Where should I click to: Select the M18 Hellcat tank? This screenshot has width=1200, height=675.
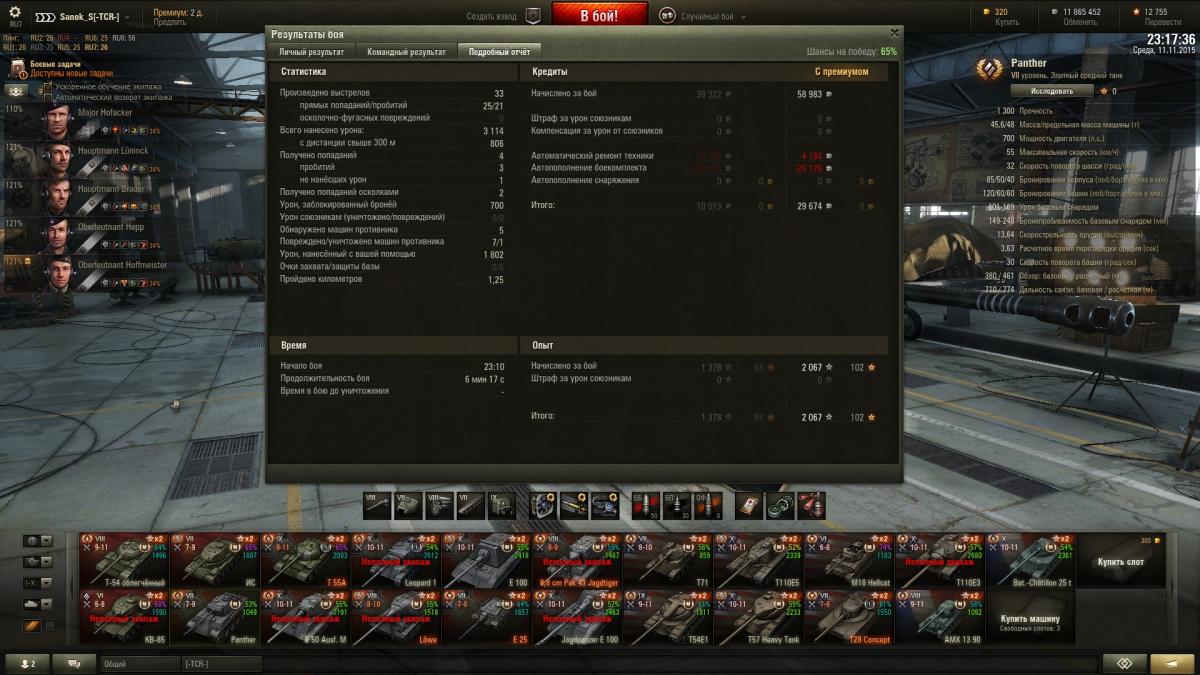point(850,560)
